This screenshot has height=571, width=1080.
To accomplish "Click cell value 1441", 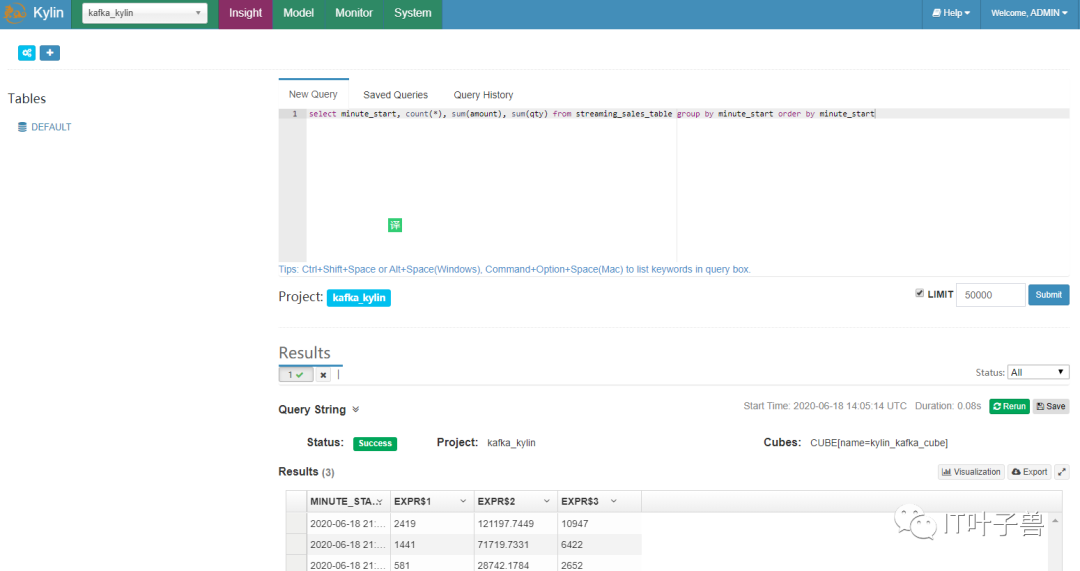I will coord(404,545).
